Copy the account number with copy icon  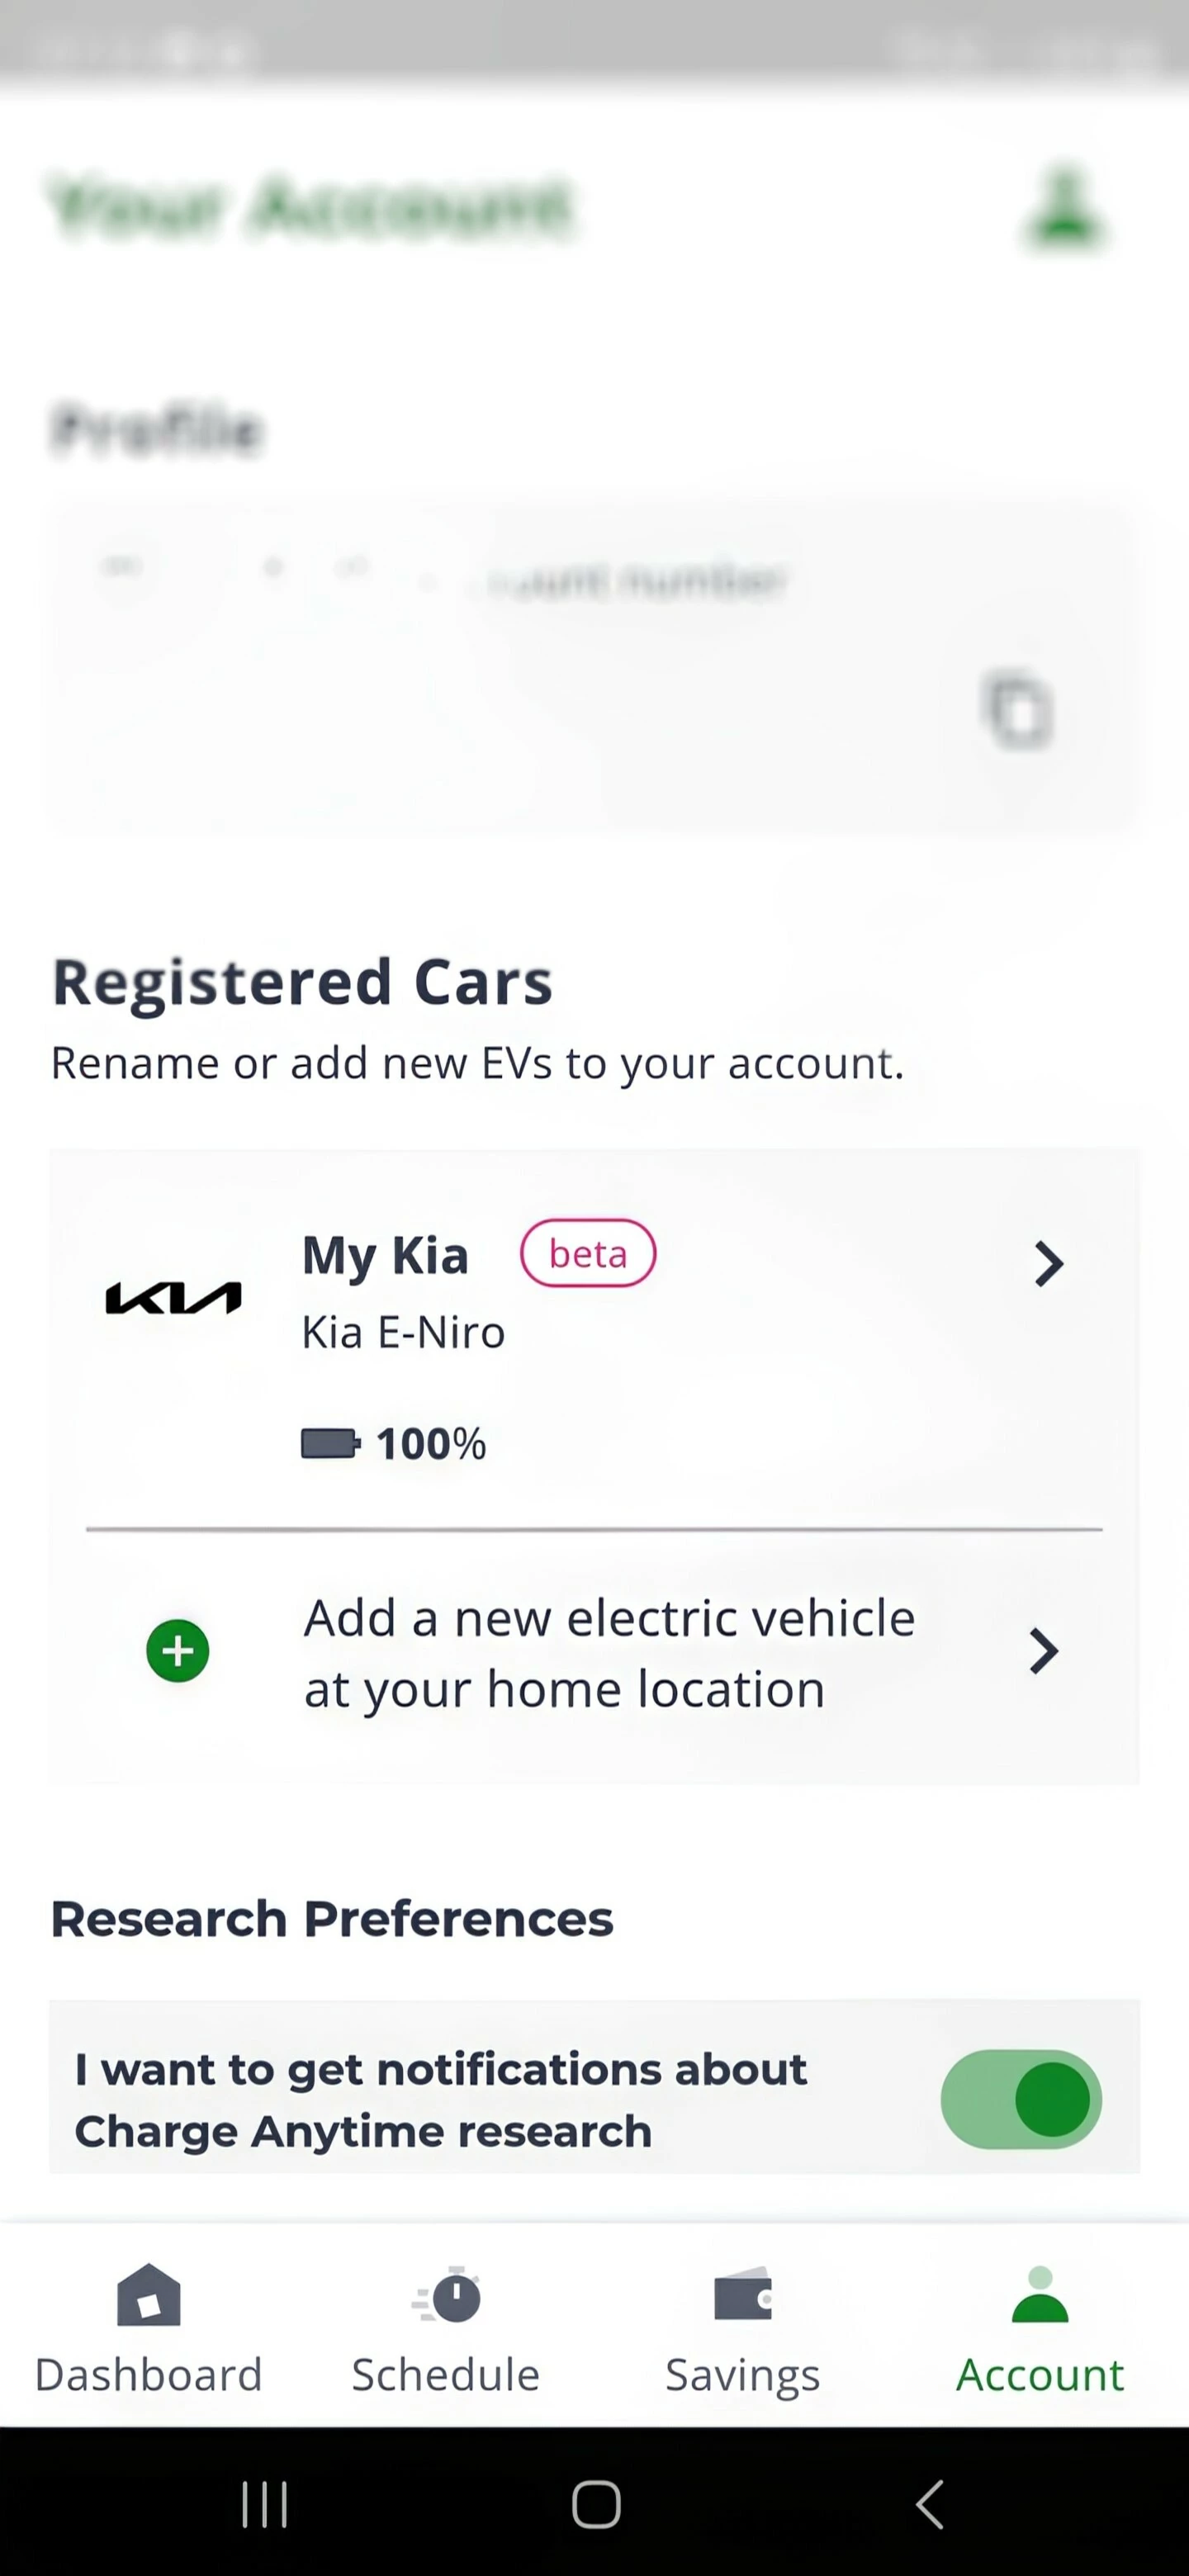pos(1017,711)
